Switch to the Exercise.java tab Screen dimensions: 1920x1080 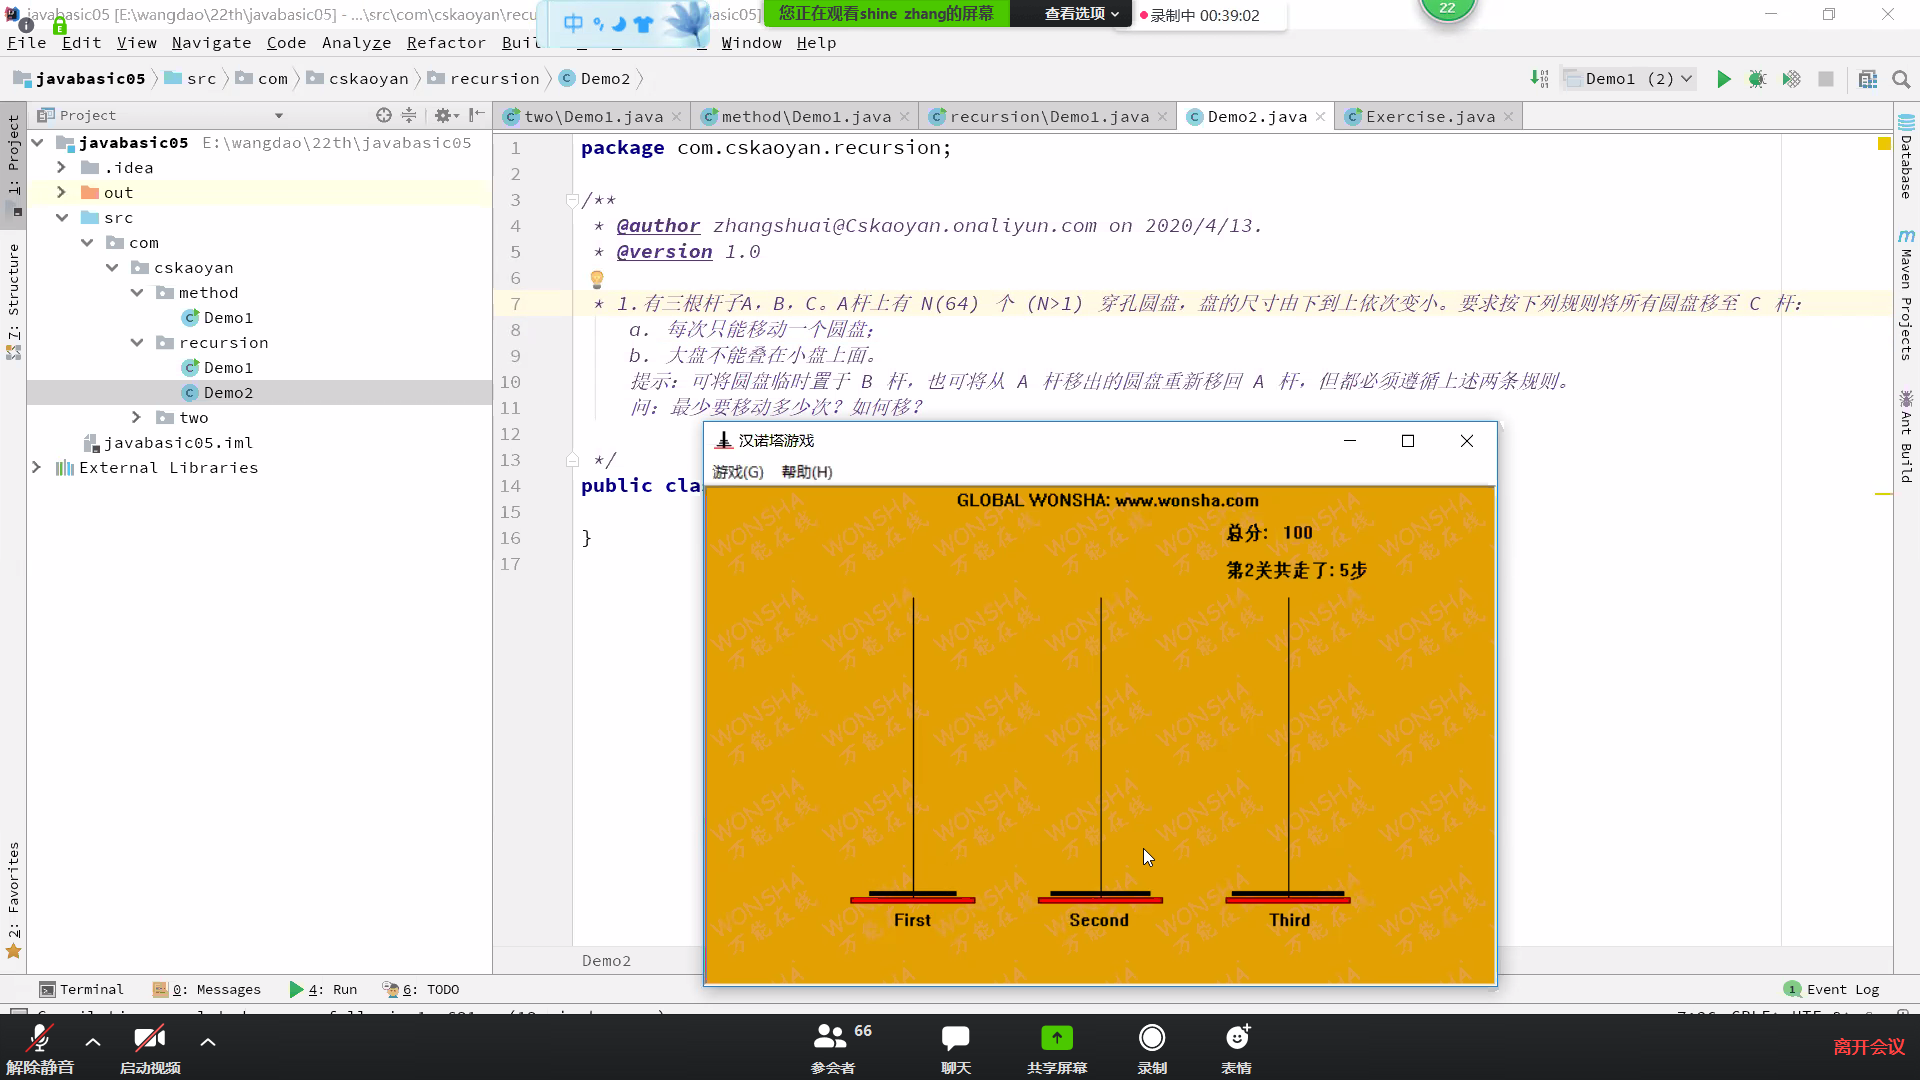[x=1430, y=116]
